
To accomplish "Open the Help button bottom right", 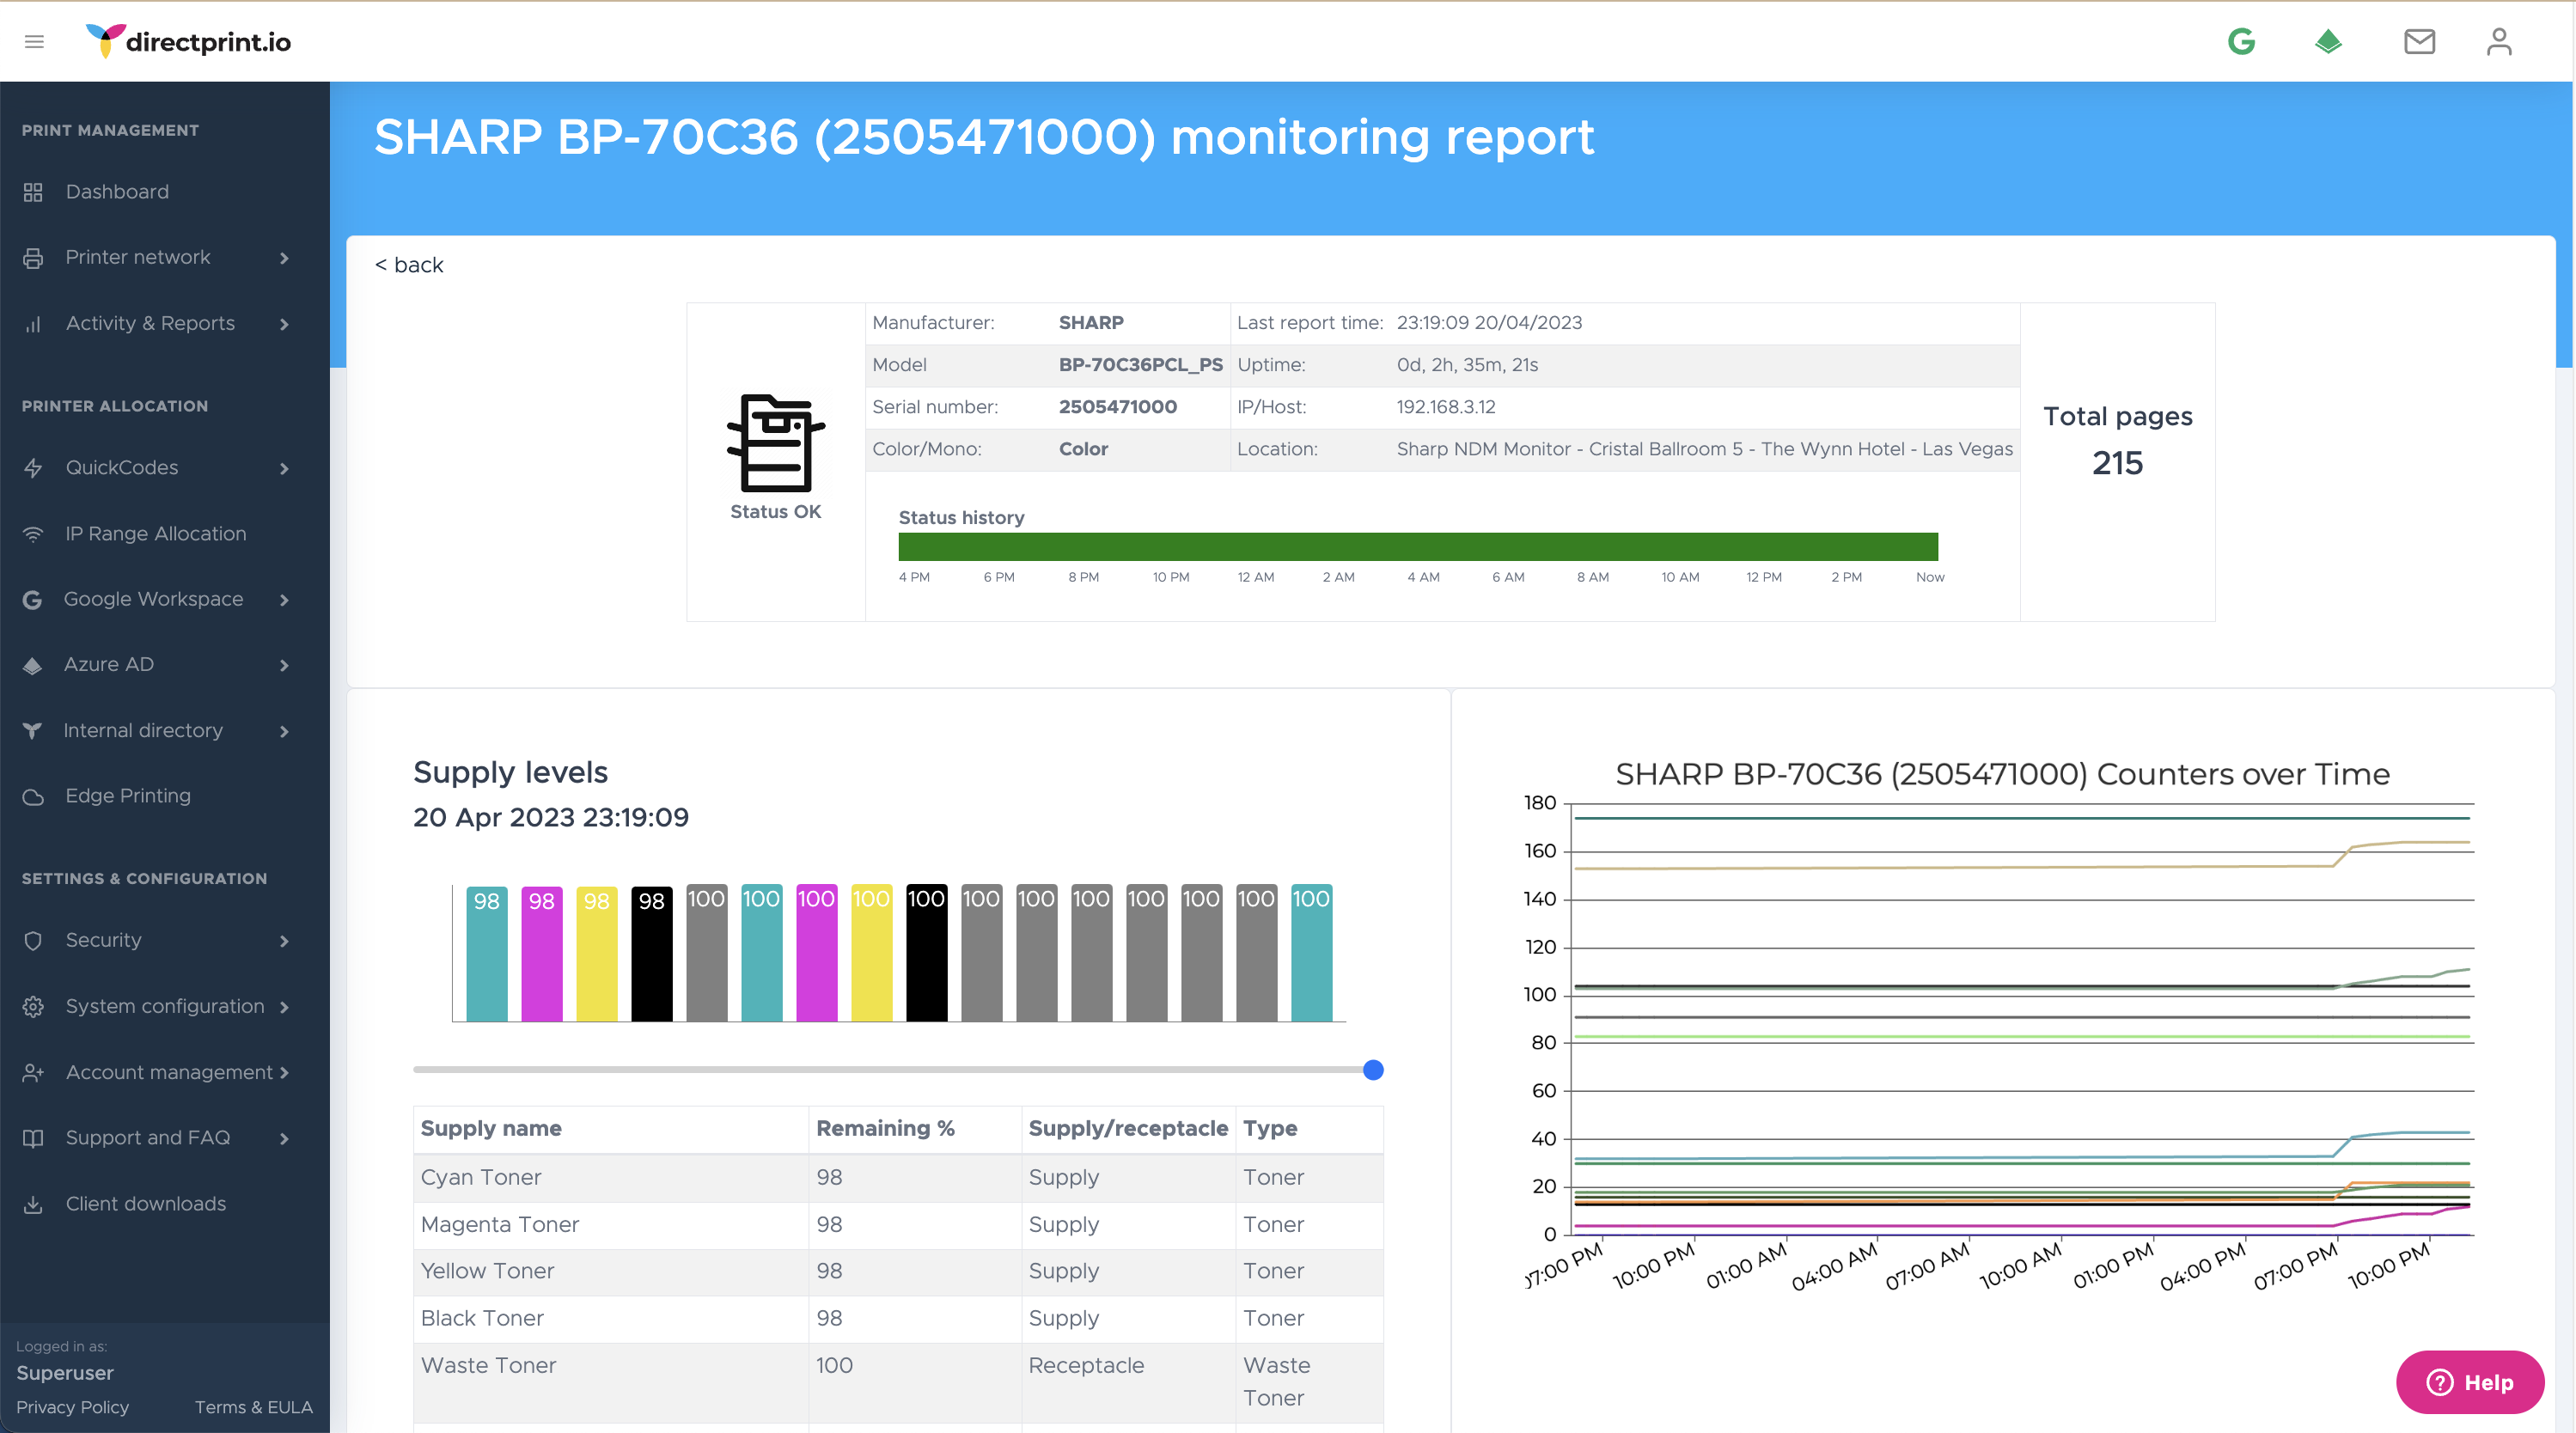I will click(2470, 1382).
